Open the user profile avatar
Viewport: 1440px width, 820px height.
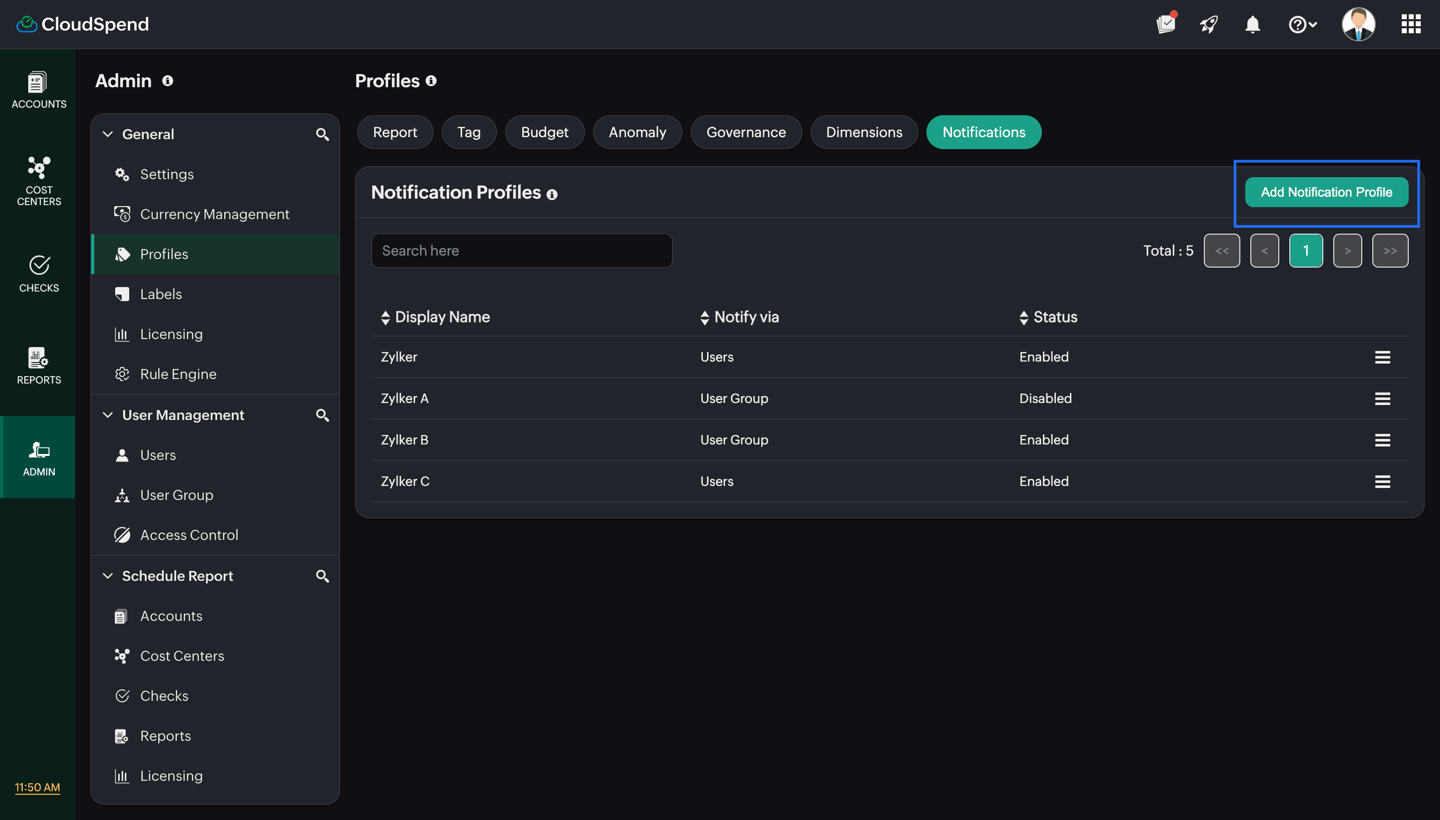click(1358, 24)
